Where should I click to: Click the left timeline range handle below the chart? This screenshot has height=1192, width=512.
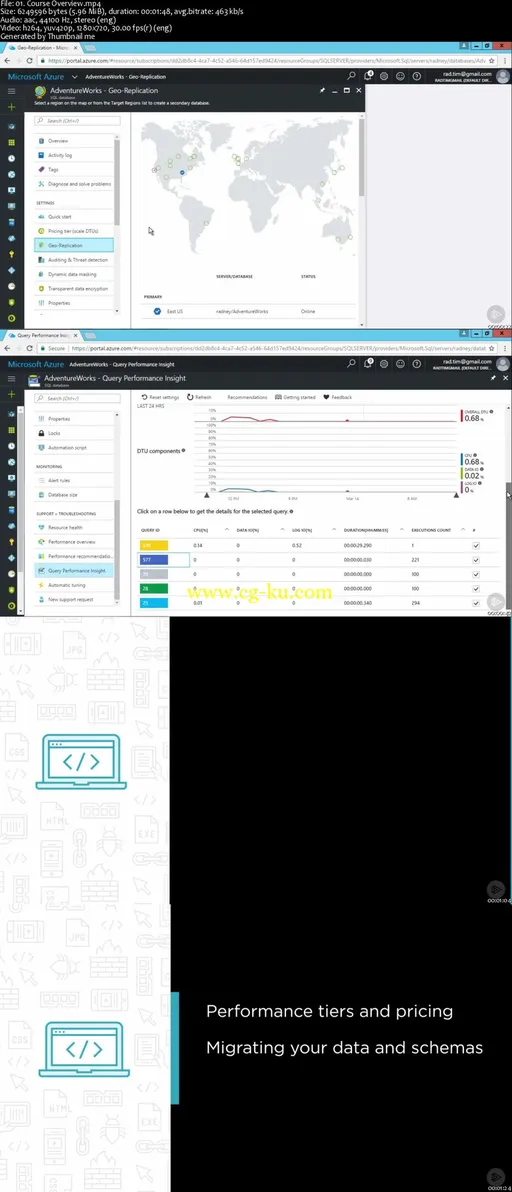point(206,495)
